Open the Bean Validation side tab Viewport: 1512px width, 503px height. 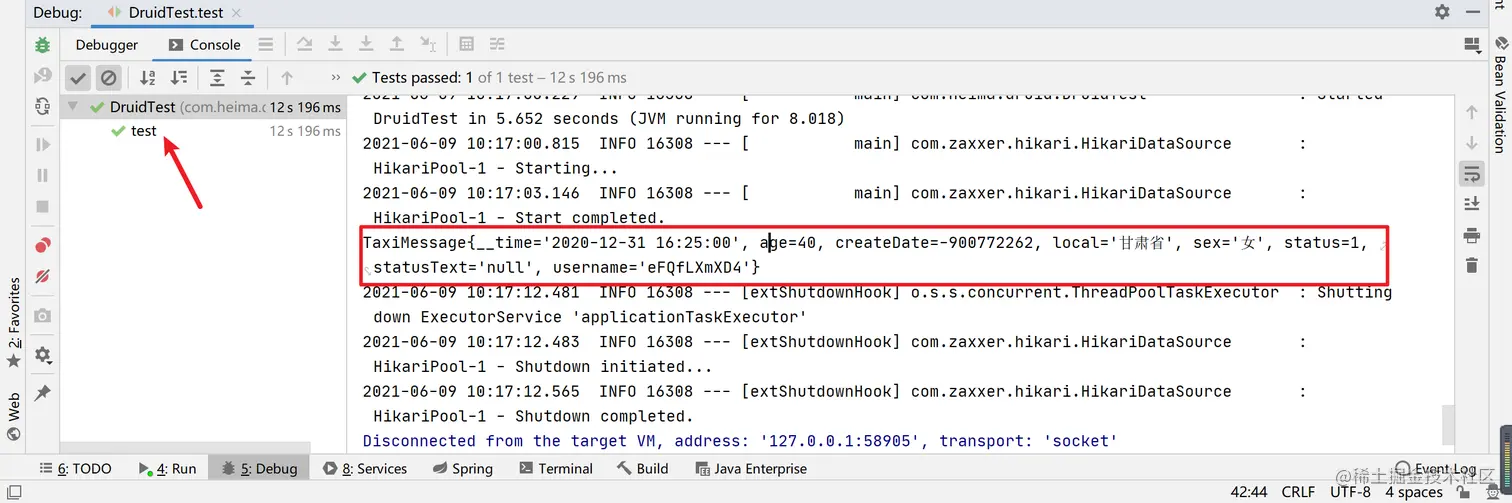pos(1499,95)
